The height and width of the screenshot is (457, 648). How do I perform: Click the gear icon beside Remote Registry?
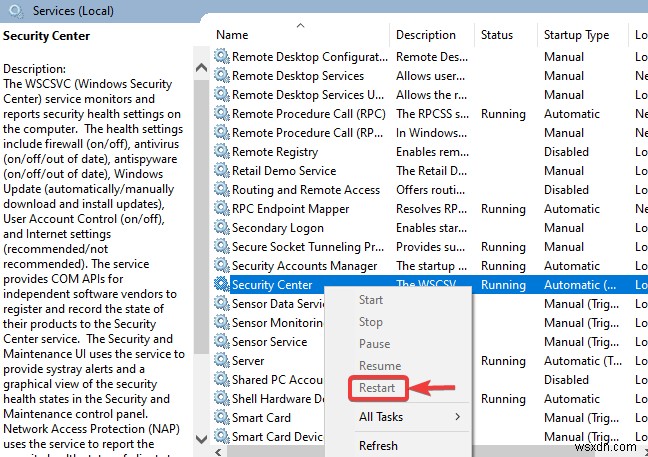click(x=222, y=152)
